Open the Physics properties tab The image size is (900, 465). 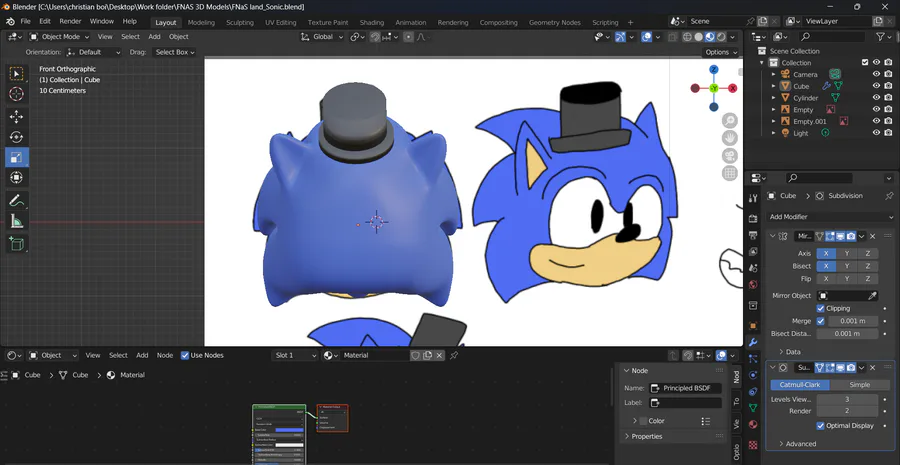tap(754, 375)
